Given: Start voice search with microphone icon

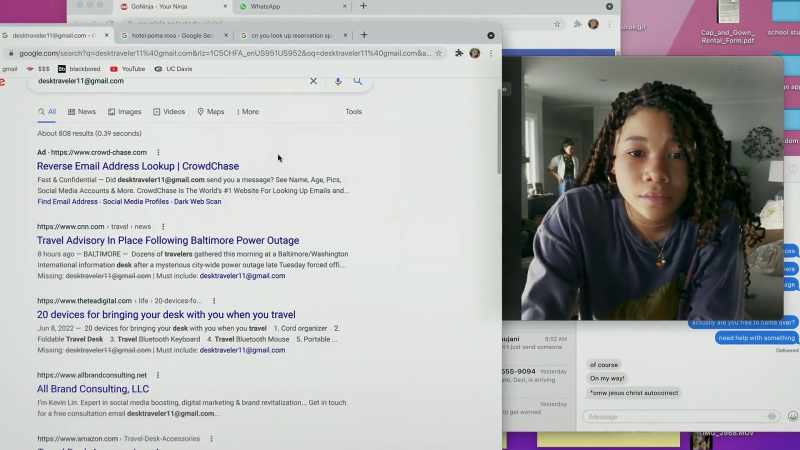Looking at the screenshot, I should point(338,81).
